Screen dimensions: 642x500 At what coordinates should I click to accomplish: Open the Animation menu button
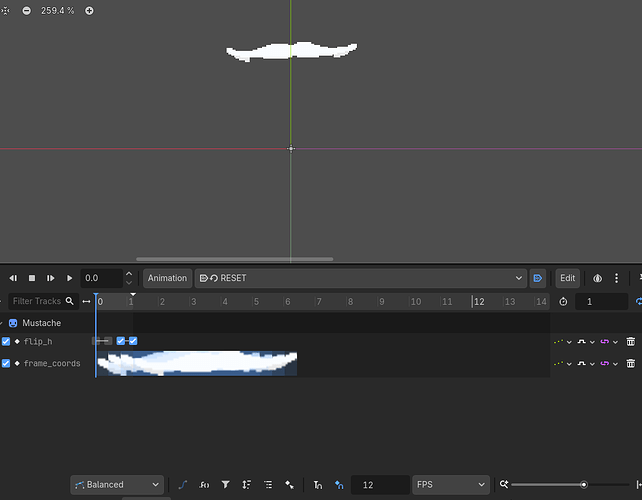click(167, 278)
